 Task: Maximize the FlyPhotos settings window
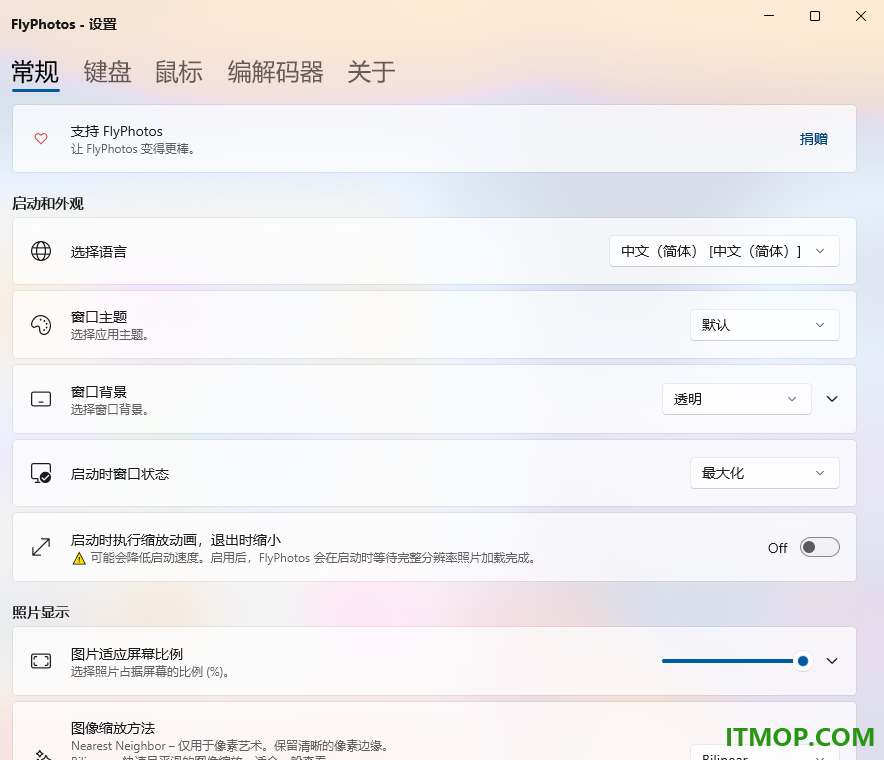815,16
